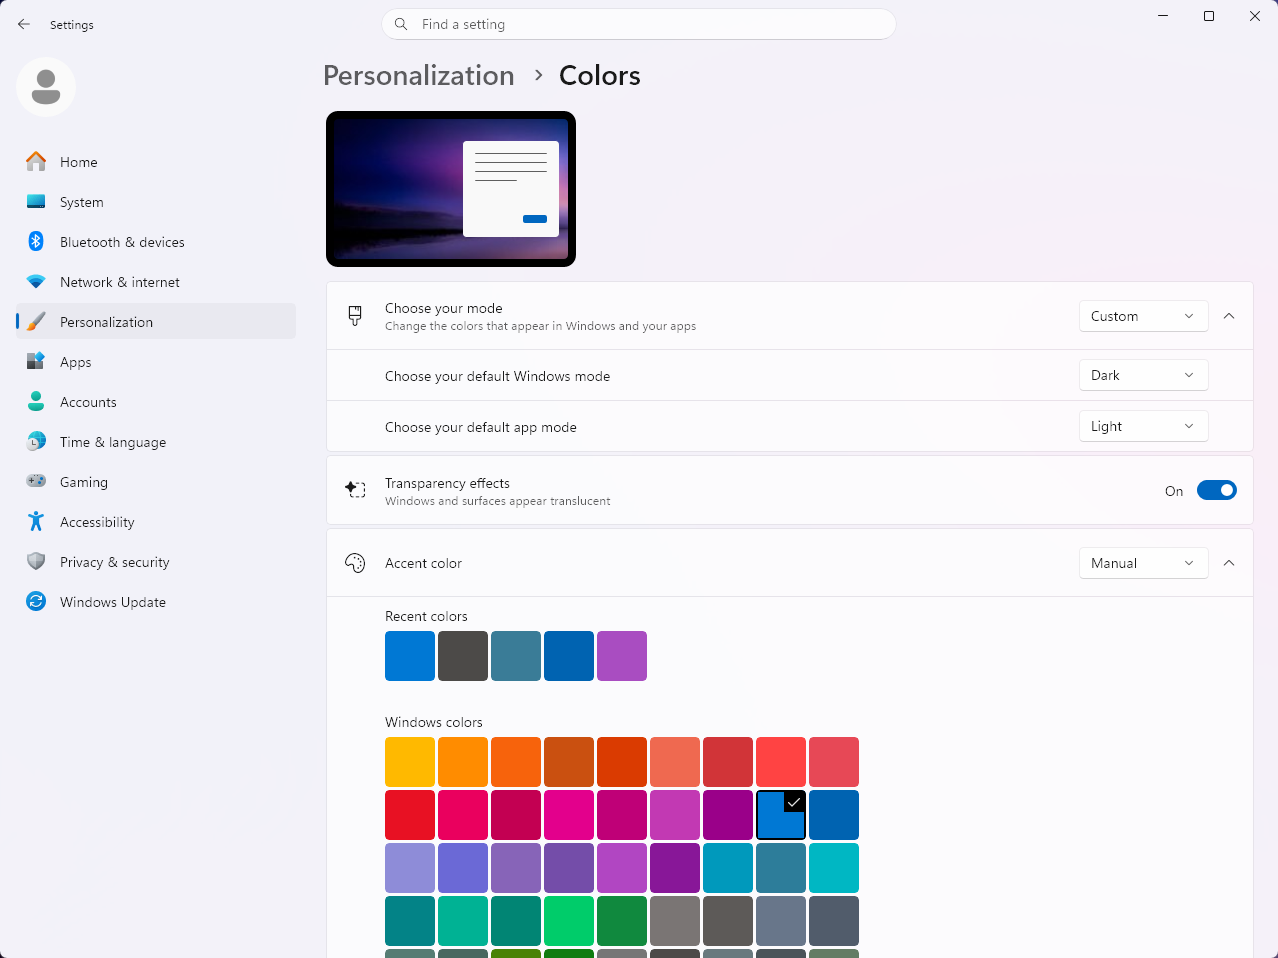Collapse the Choose your mode section chevron
The image size is (1278, 958).
(x=1229, y=316)
